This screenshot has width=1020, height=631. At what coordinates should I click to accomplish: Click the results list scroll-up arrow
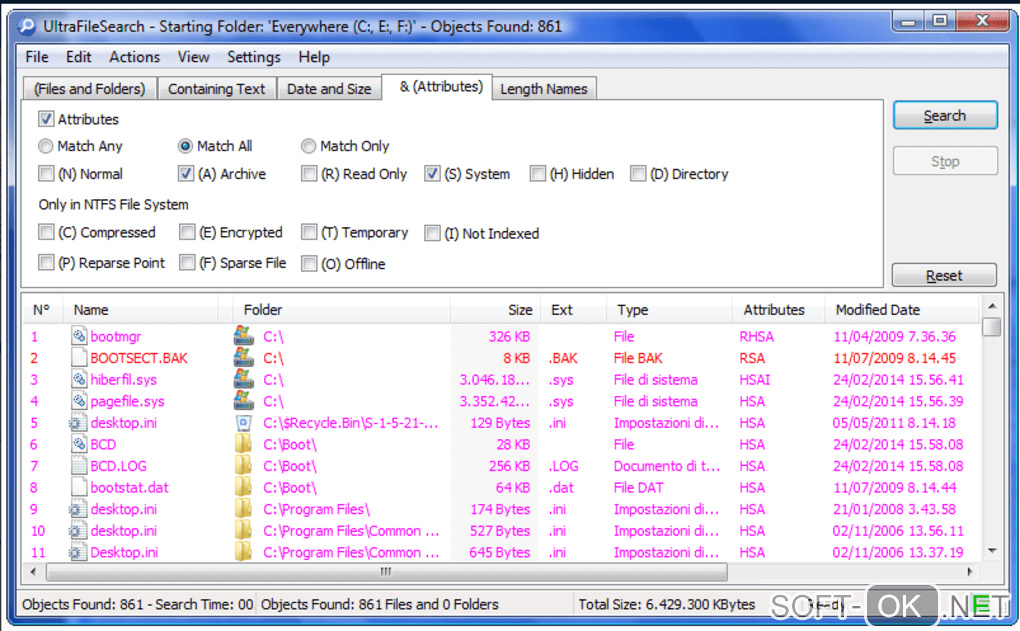991,305
